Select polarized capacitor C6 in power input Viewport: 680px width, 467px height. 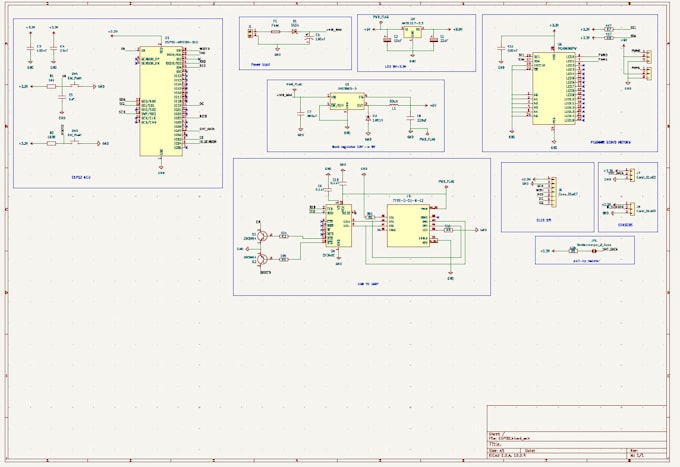click(x=308, y=39)
